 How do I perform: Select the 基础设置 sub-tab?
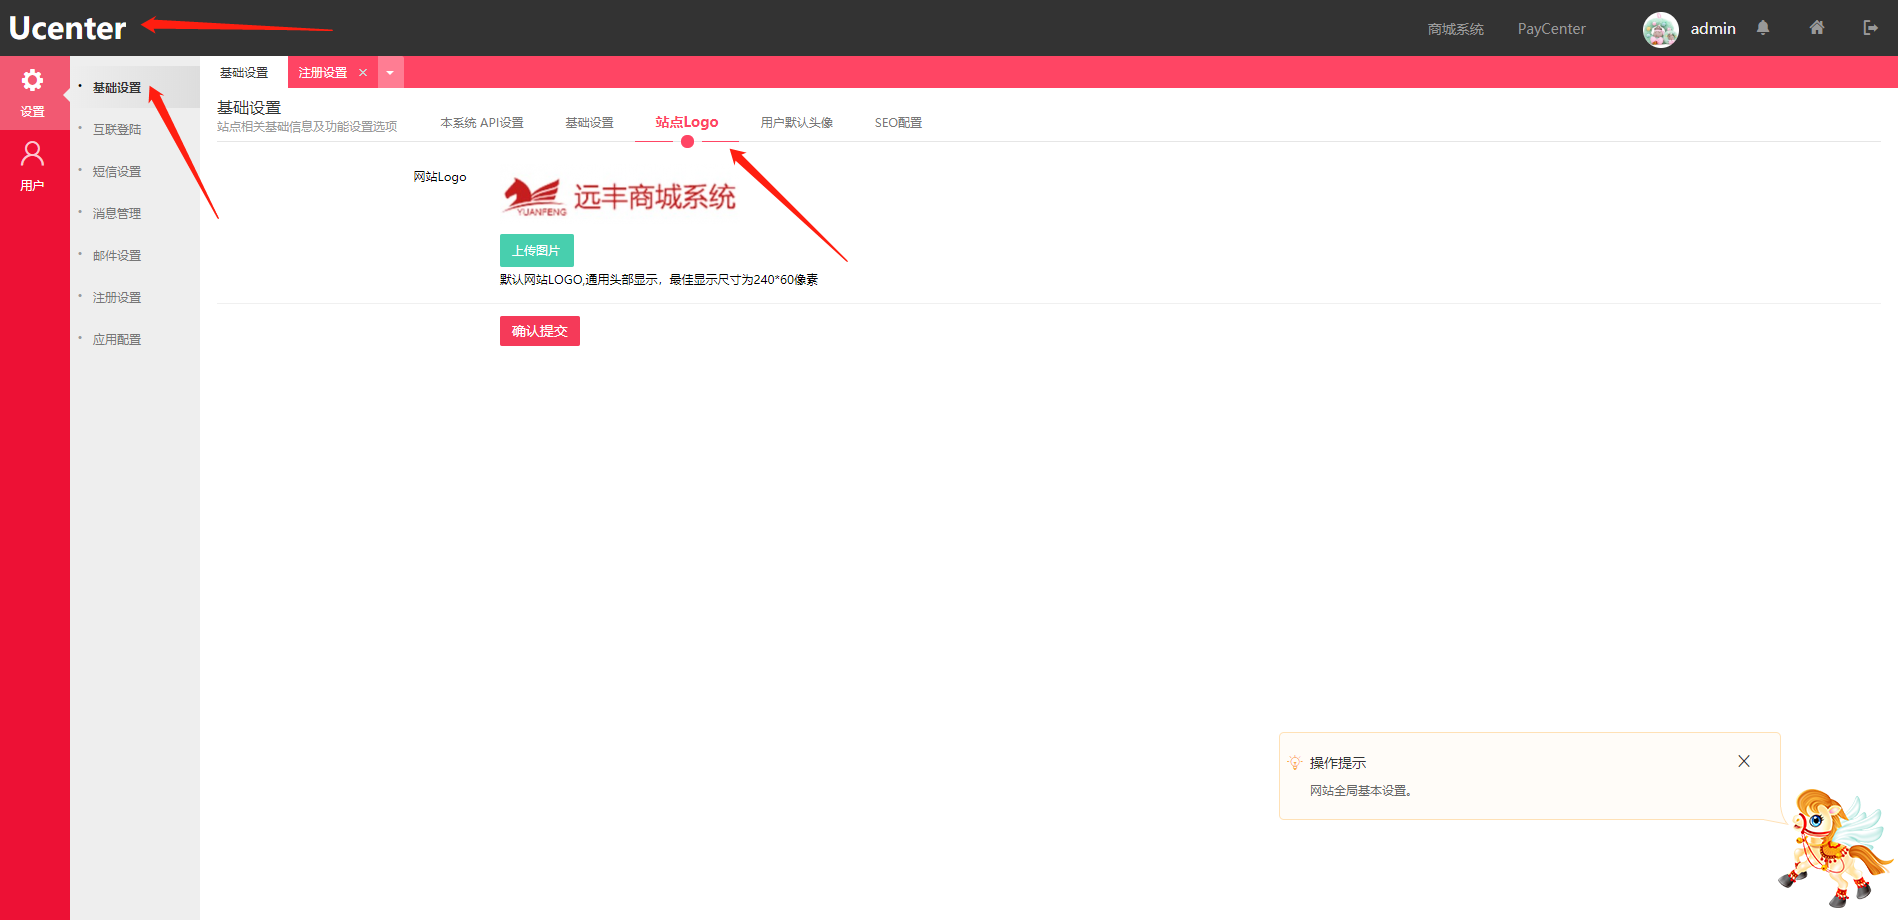(x=590, y=123)
